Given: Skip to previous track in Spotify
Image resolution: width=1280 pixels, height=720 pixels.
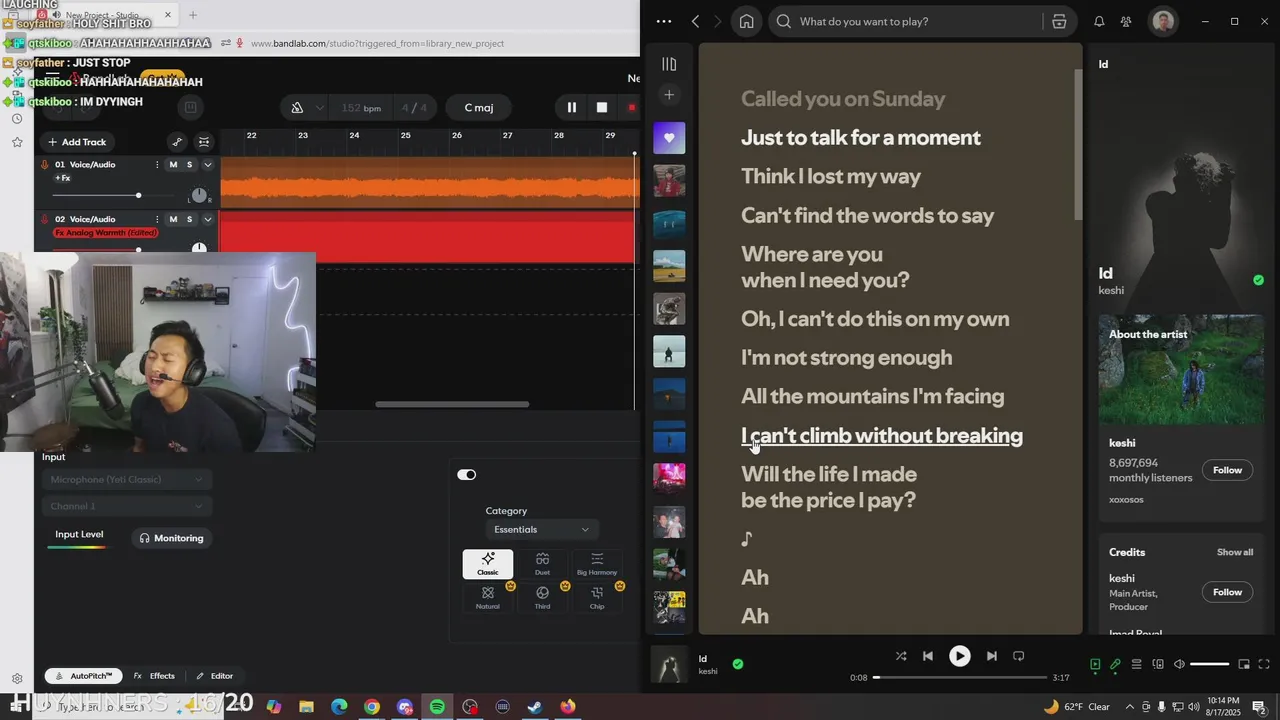Looking at the screenshot, I should pos(928,656).
